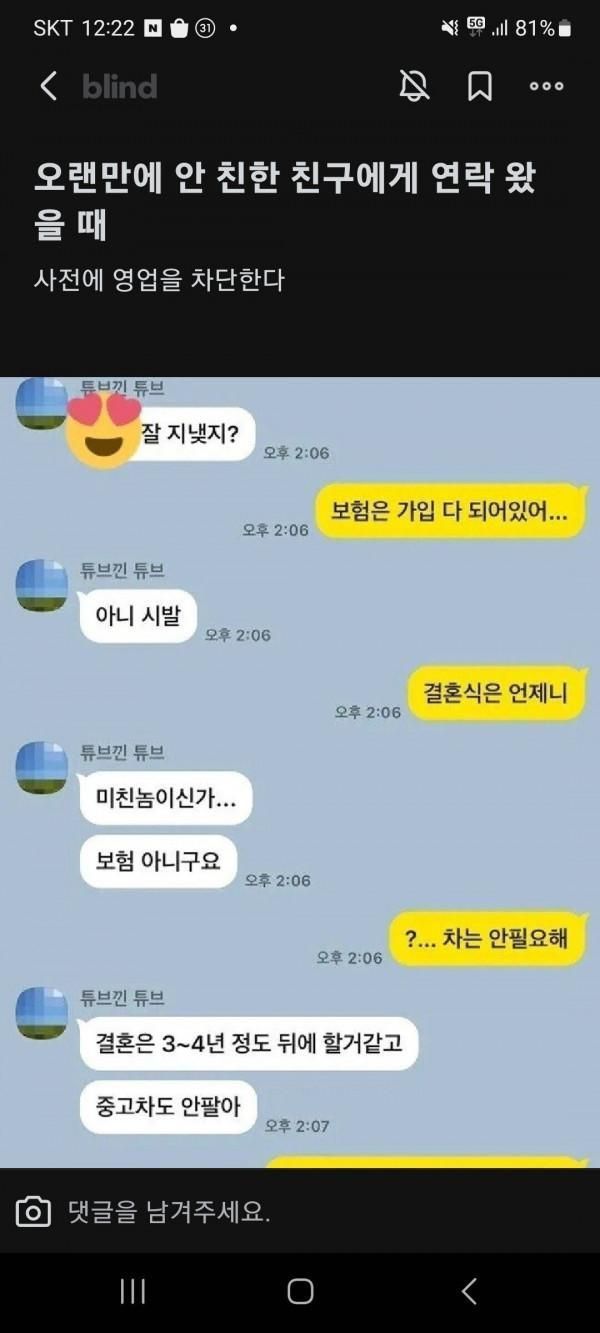Tap the Android back navigation button

click(x=468, y=1291)
